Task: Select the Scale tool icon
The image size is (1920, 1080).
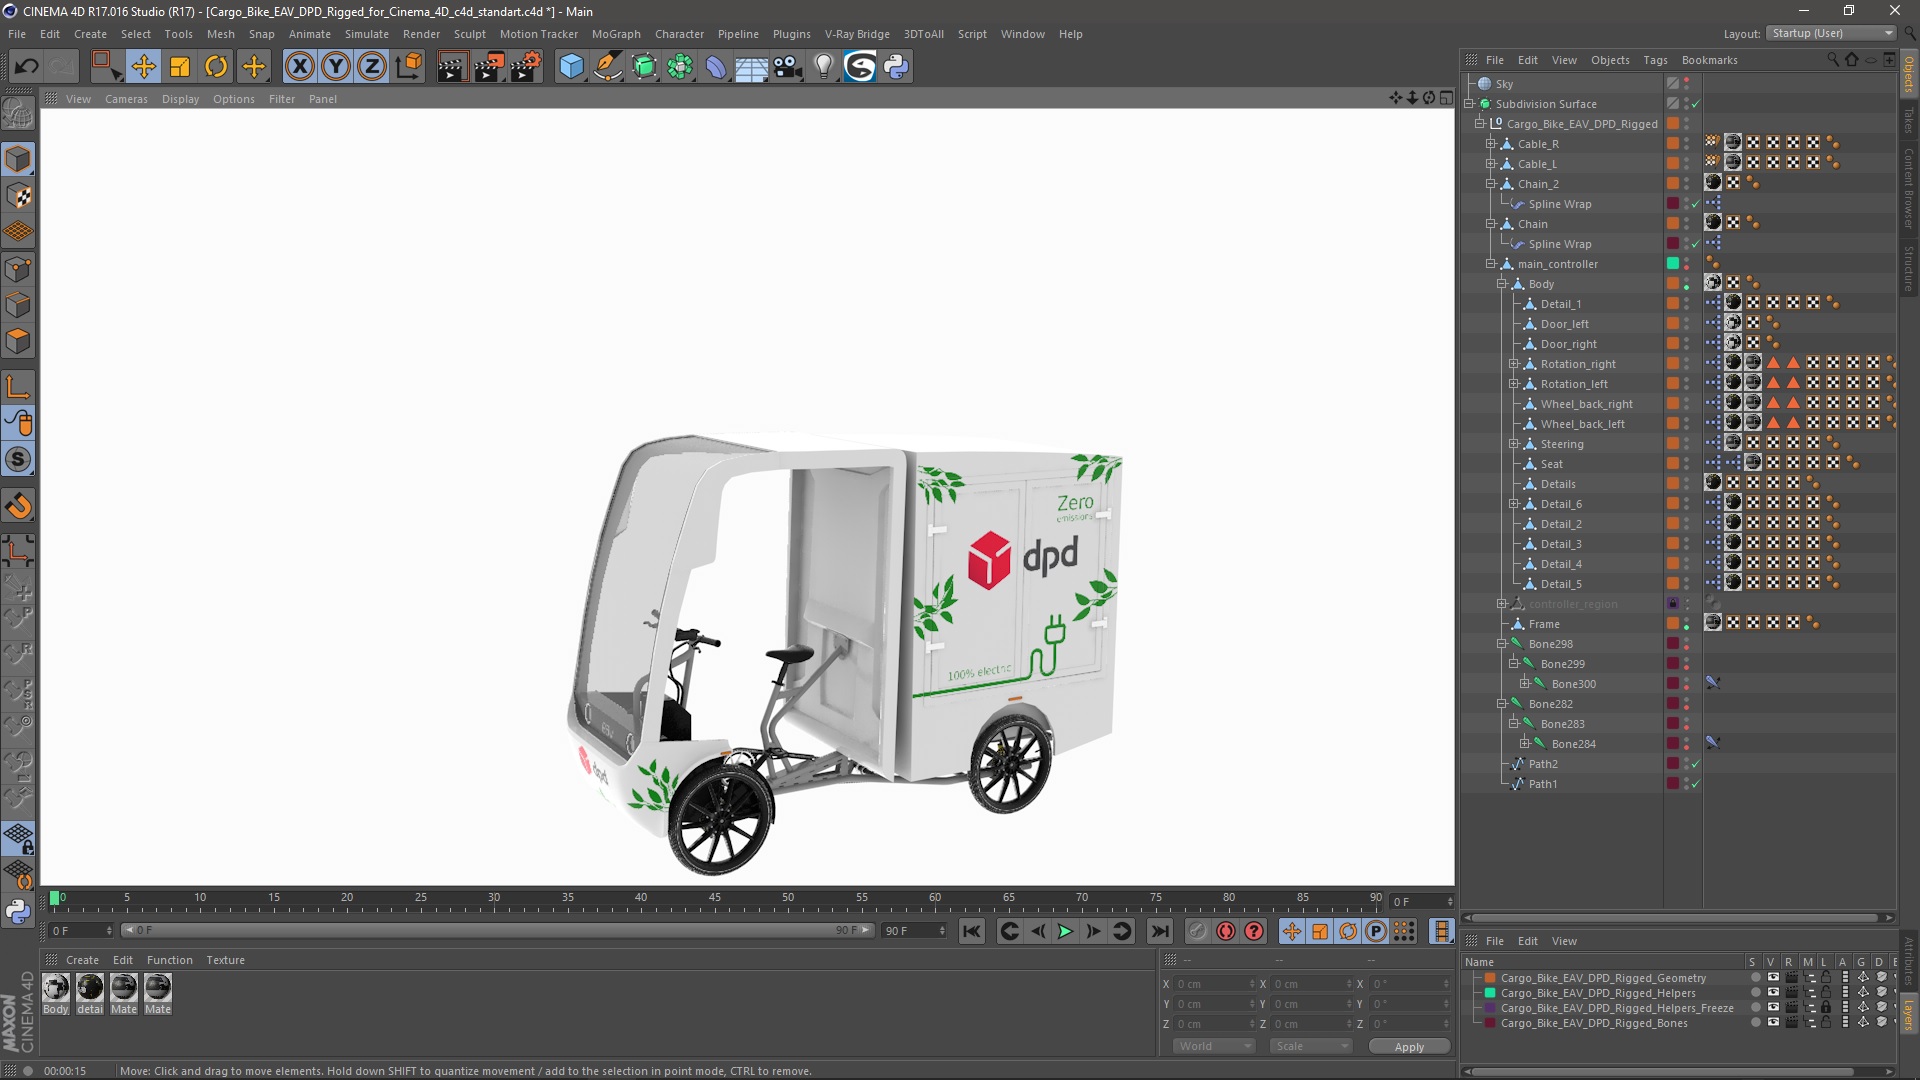Action: point(180,67)
